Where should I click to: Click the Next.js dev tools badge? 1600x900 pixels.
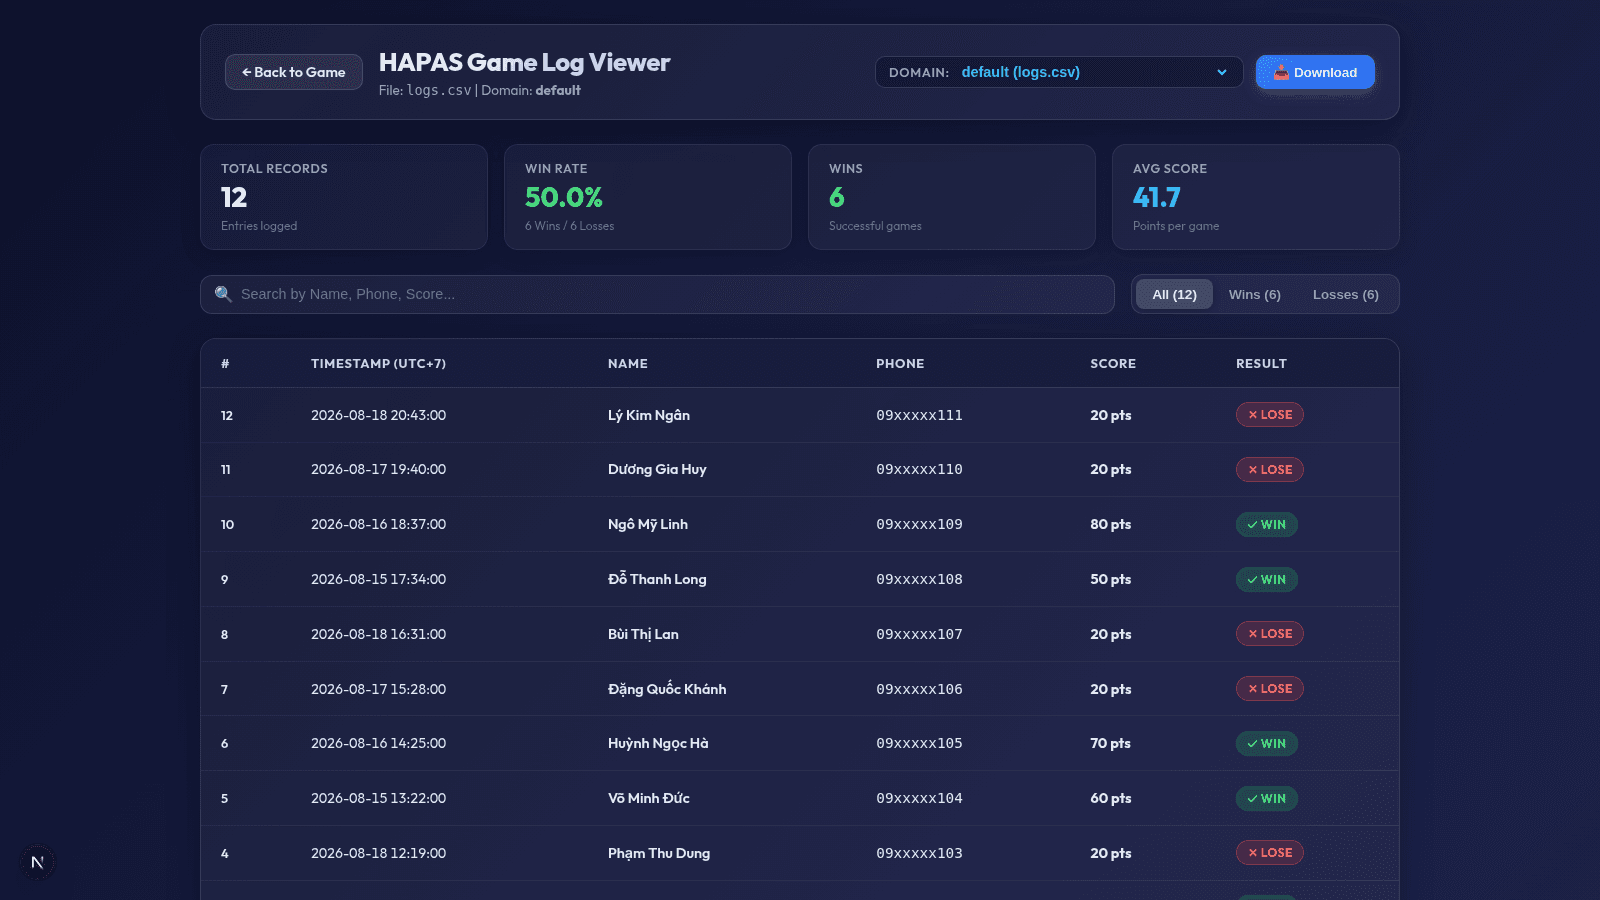coord(37,862)
